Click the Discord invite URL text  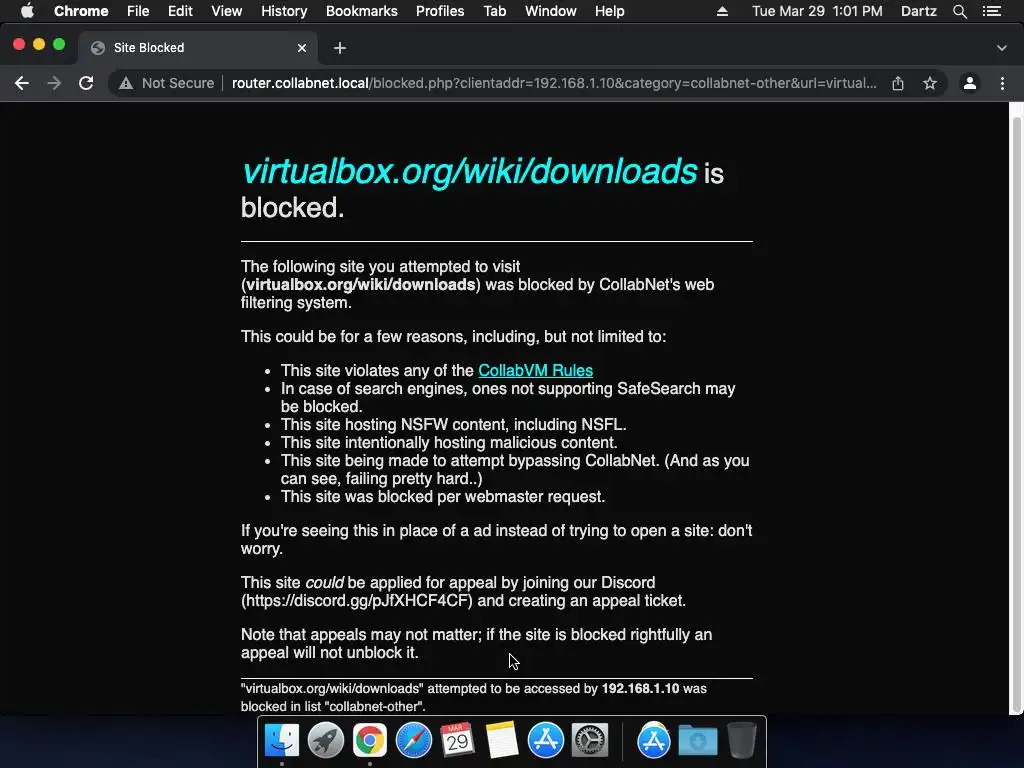pos(357,601)
